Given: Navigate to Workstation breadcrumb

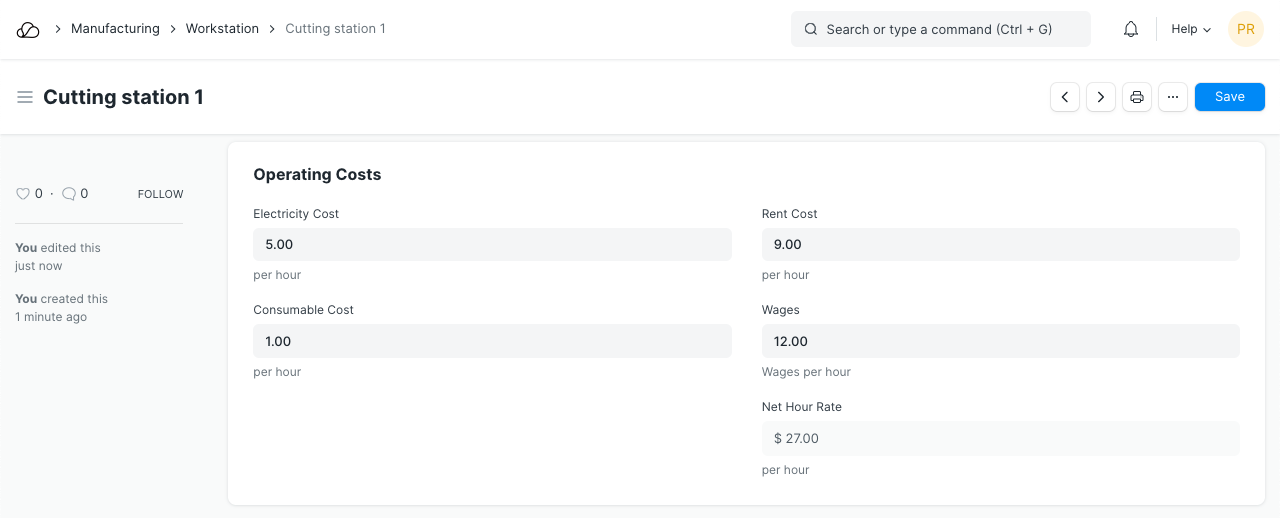Looking at the screenshot, I should point(222,29).
